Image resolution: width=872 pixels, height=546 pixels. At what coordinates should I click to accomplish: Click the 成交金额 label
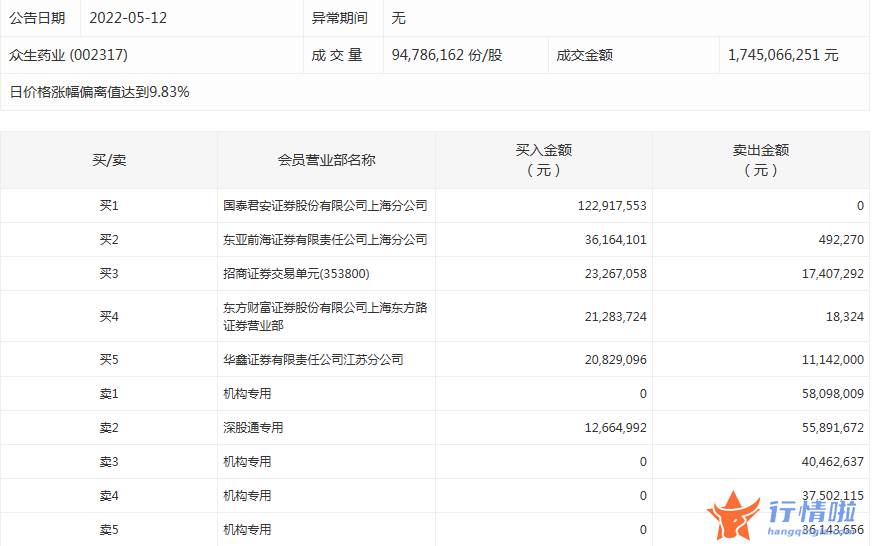point(584,54)
